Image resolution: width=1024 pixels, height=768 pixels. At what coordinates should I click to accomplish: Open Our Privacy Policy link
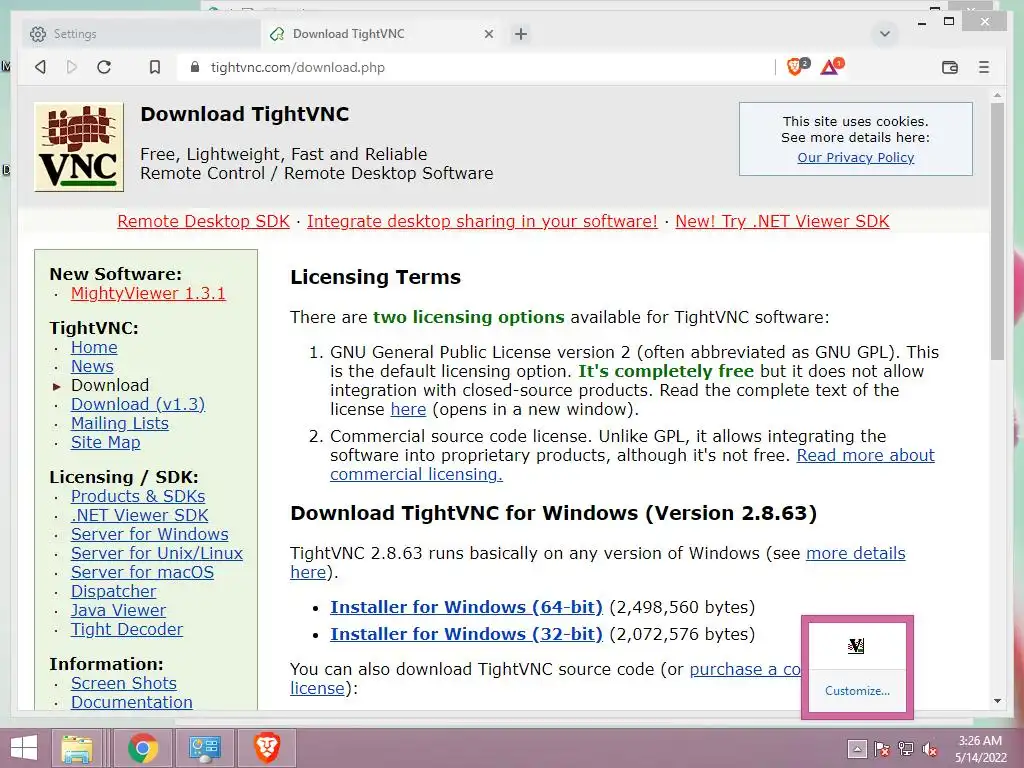(x=856, y=157)
